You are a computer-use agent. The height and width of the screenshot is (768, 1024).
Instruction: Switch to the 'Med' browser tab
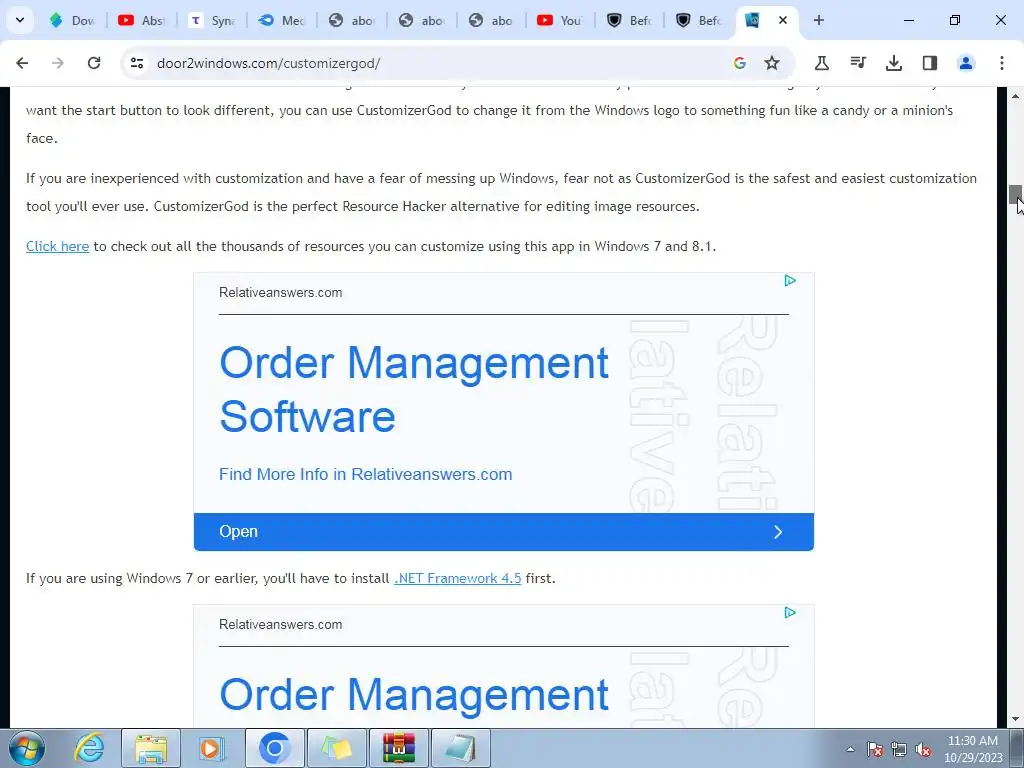(x=282, y=20)
